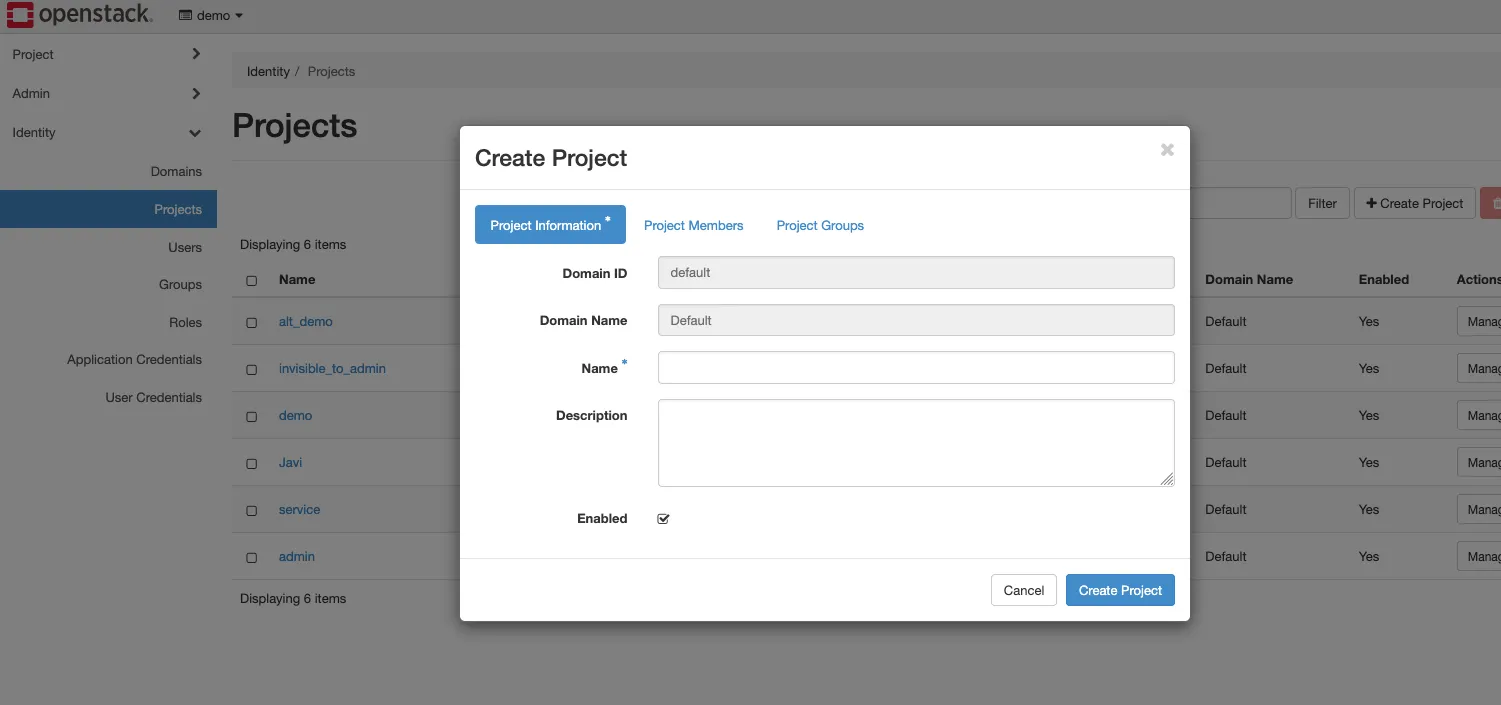Expand the Admin sidebar section
The image size is (1501, 705).
pyautogui.click(x=100, y=93)
